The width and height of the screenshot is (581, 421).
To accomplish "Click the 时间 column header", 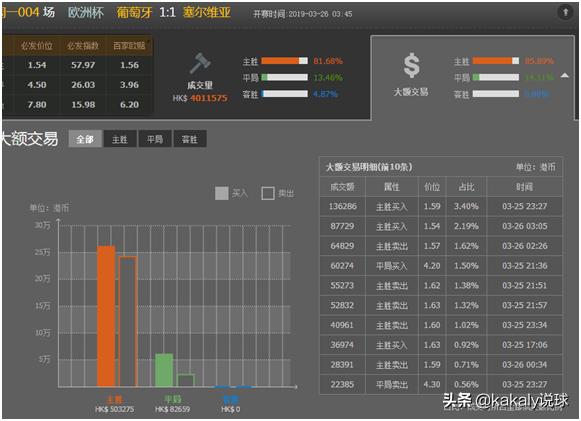I will 524,187.
